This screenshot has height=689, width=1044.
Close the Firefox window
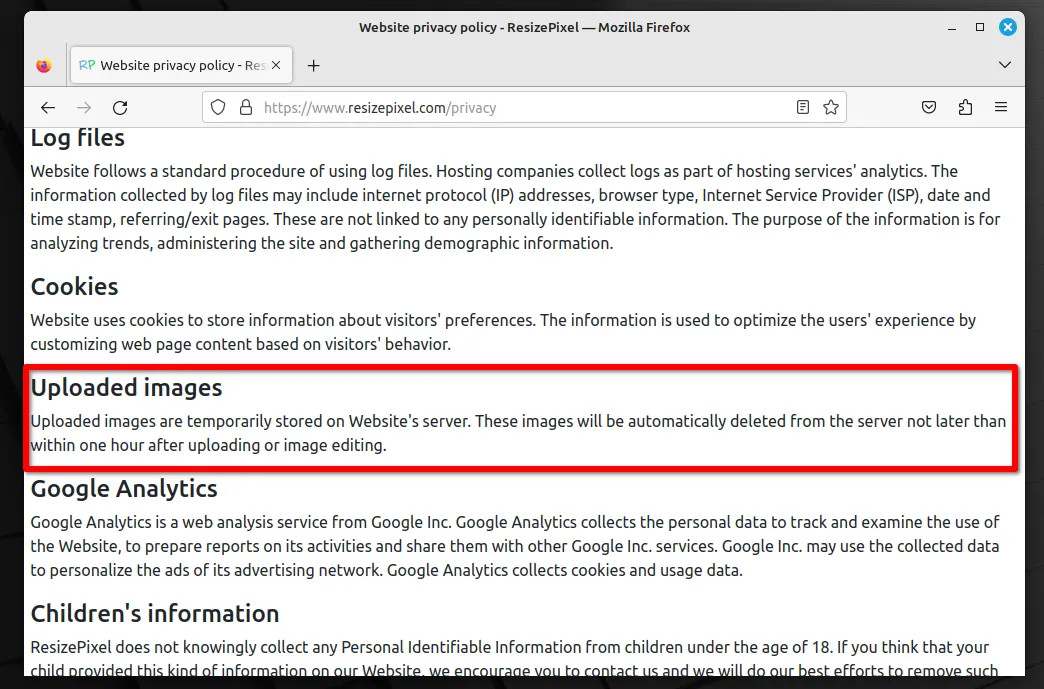[x=1008, y=27]
